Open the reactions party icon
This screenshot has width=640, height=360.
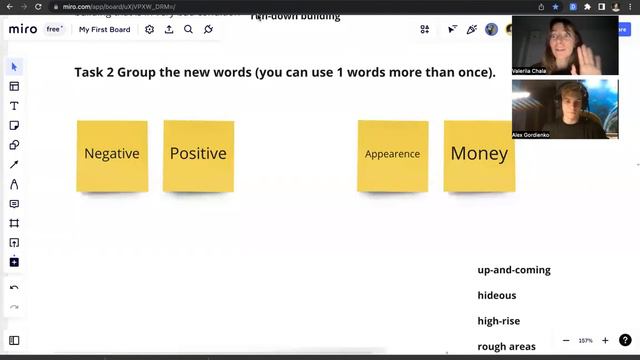472,29
